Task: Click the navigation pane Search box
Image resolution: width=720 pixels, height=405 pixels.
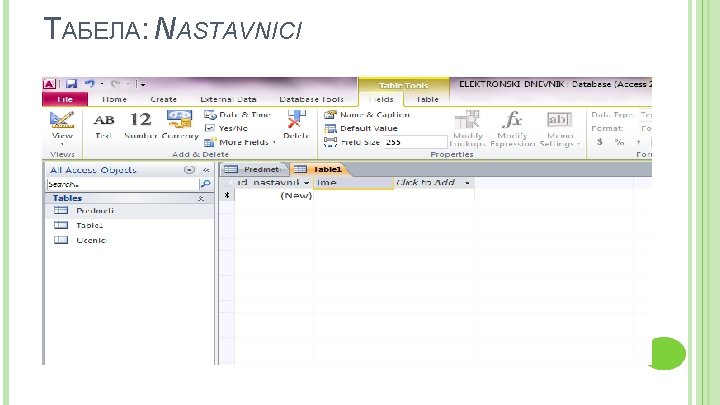Action: 122,184
